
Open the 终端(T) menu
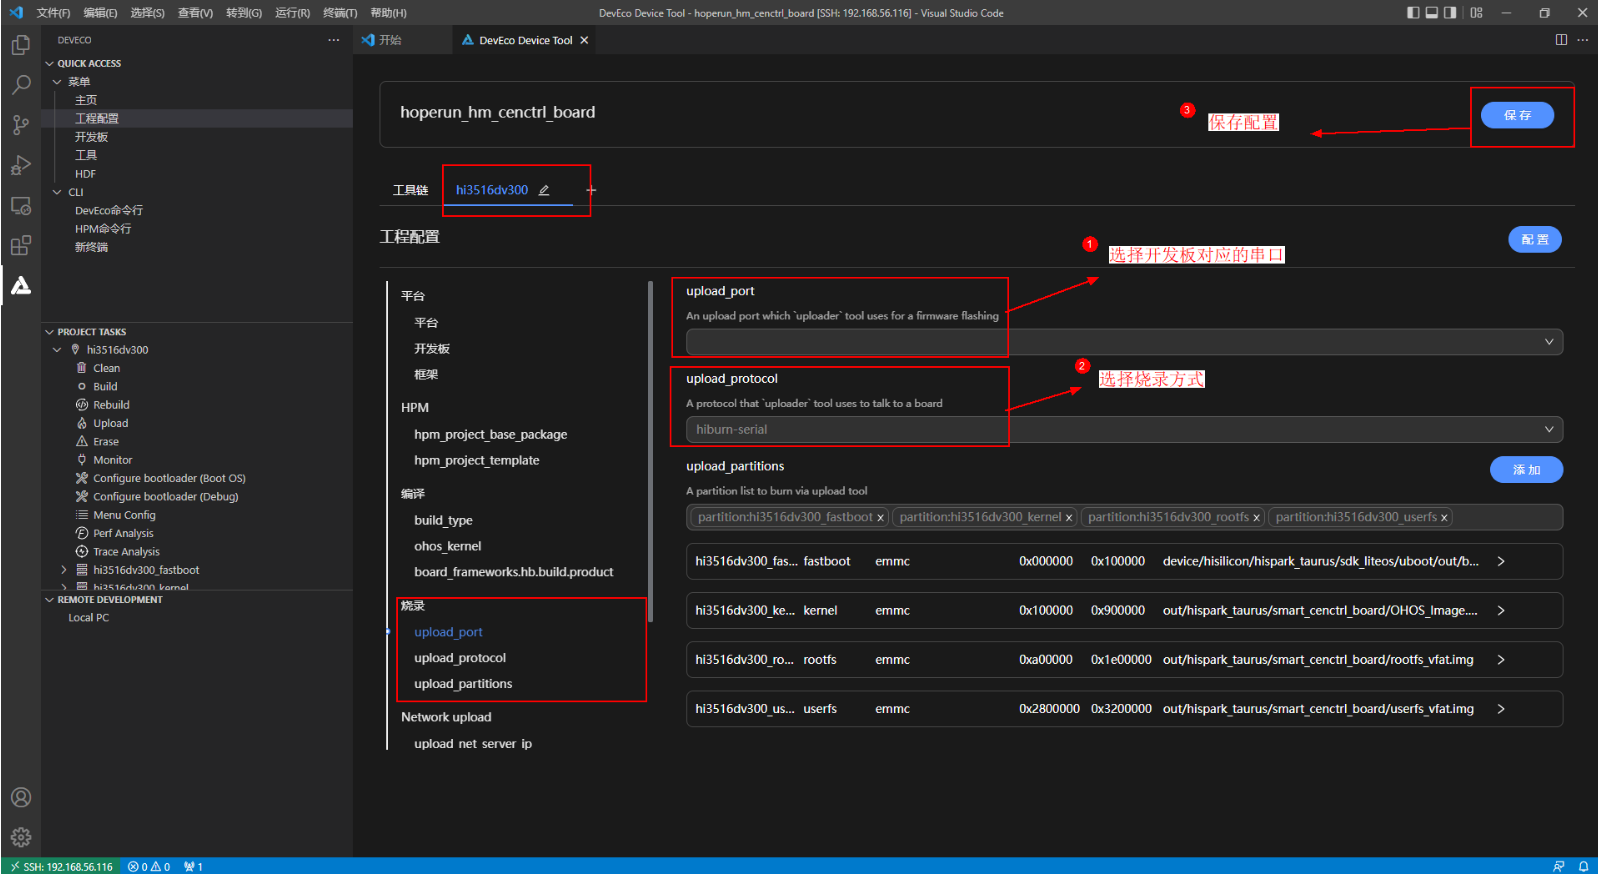(340, 13)
